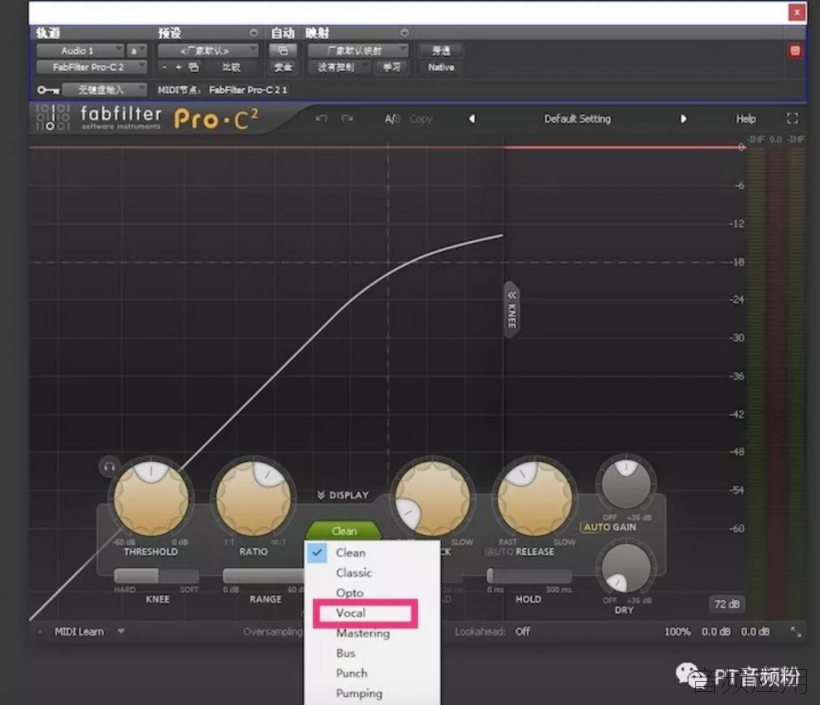The height and width of the screenshot is (705, 820).
Task: Expand the Knee side panel handle
Action: (x=511, y=310)
